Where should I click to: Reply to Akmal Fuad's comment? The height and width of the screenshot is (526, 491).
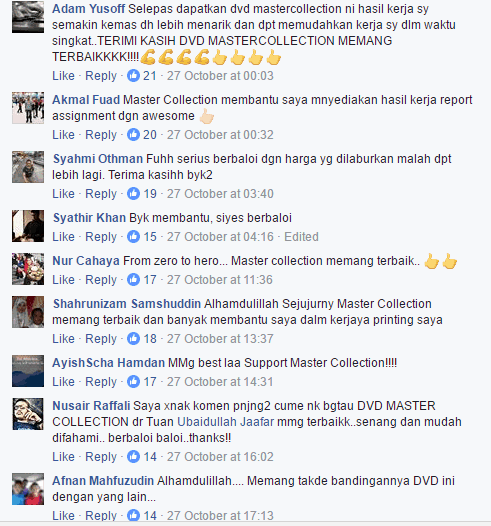[101, 135]
